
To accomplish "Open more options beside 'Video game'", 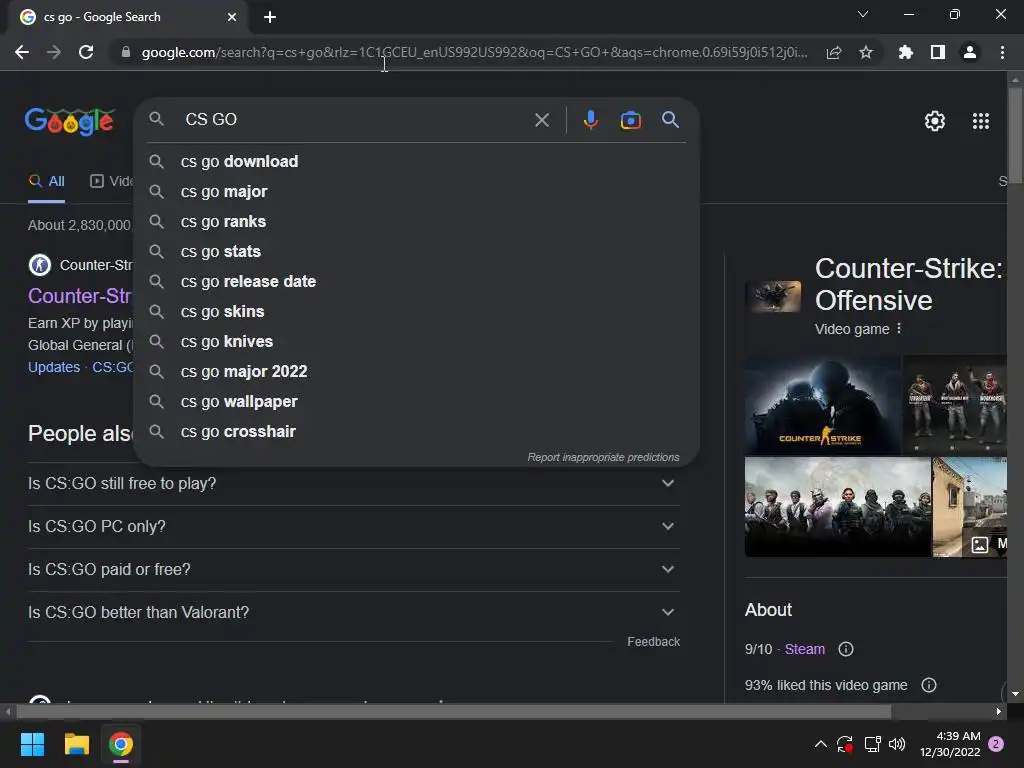I will tap(899, 328).
